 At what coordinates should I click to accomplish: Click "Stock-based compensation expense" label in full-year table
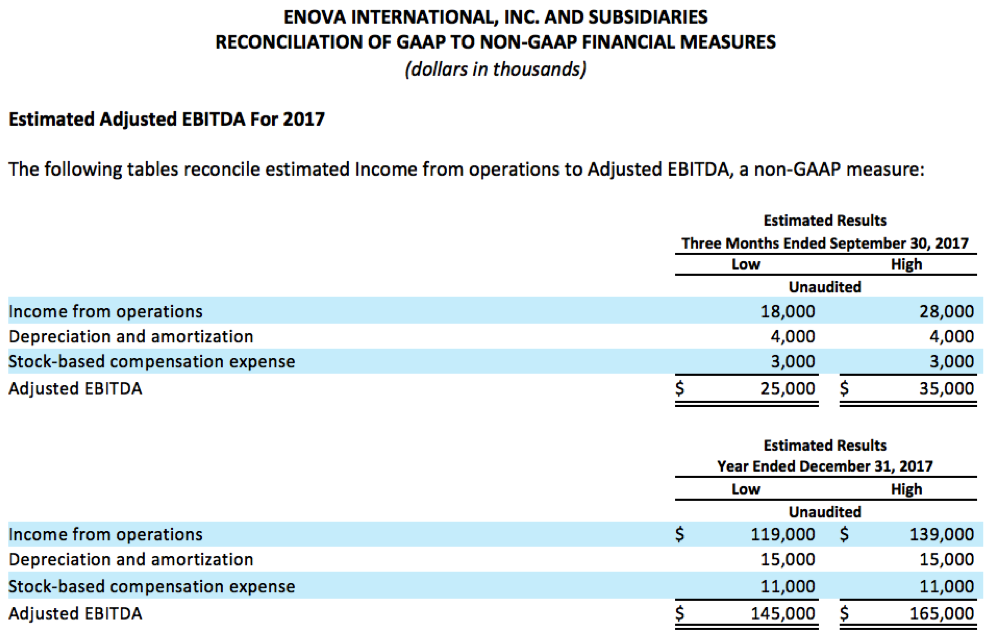(x=152, y=587)
